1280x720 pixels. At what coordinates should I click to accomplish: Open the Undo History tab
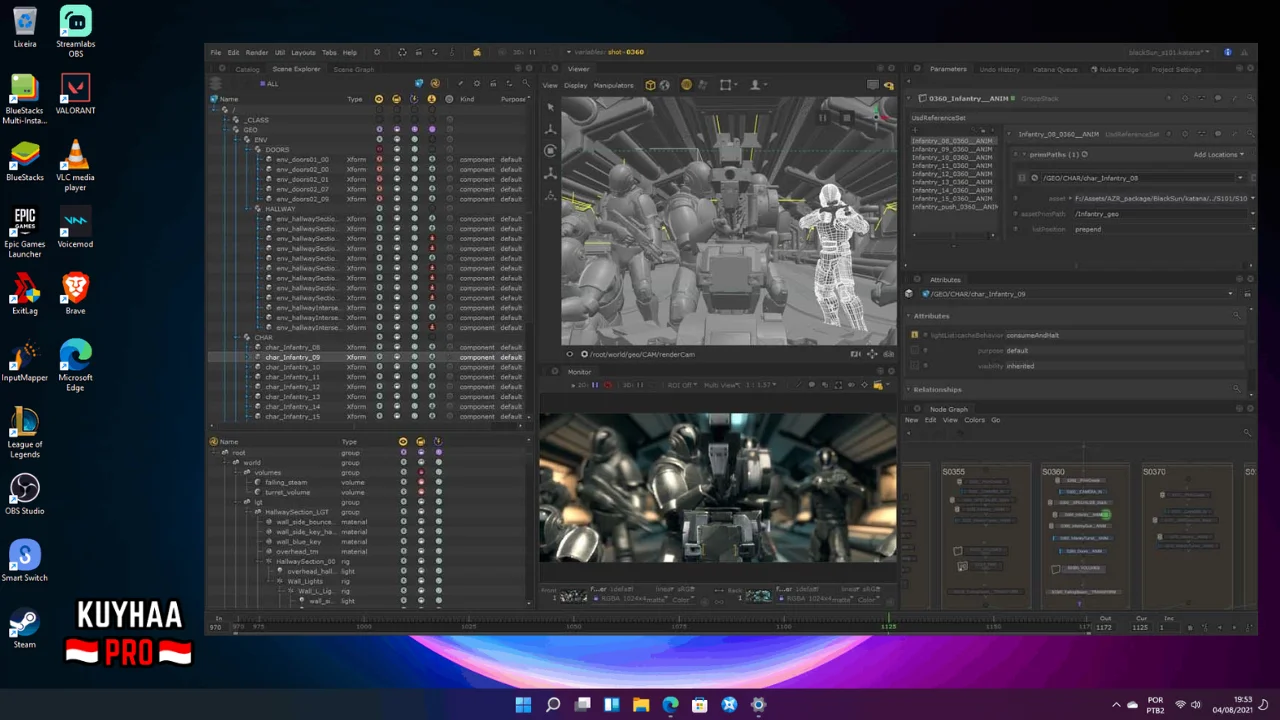pyautogui.click(x=999, y=69)
